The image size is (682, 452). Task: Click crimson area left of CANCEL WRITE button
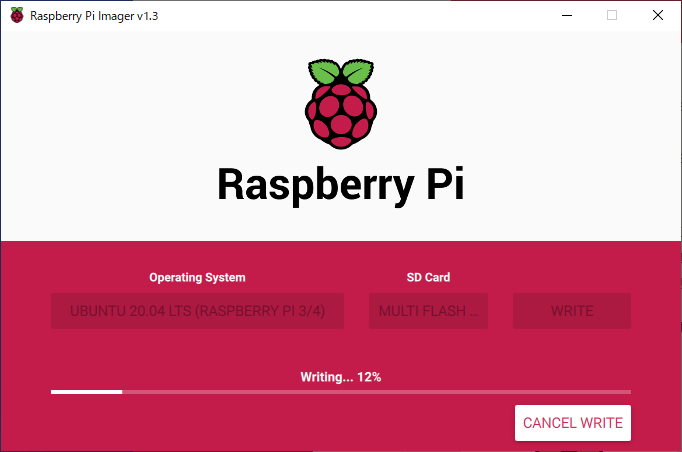(x=300, y=423)
